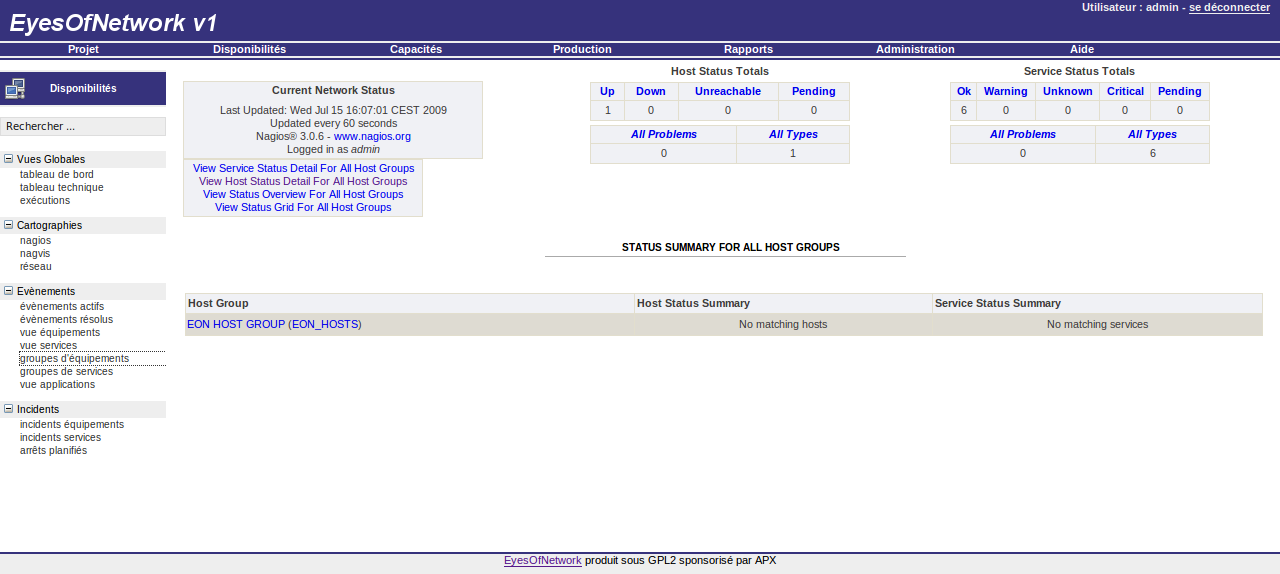Open the Rapports menu

[x=747, y=49]
